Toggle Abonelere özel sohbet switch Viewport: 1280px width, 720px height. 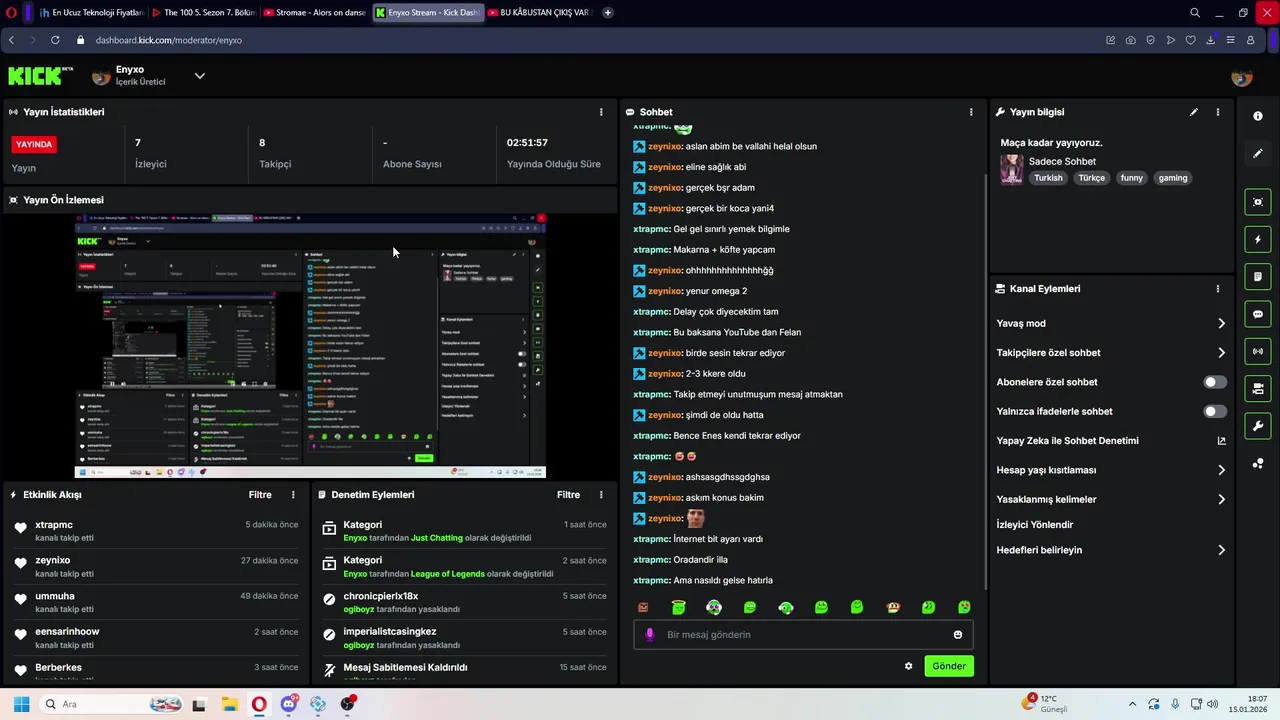coord(1215,382)
